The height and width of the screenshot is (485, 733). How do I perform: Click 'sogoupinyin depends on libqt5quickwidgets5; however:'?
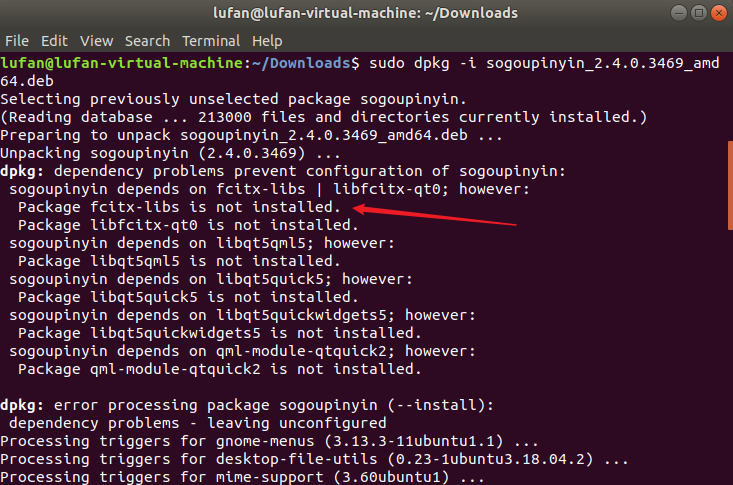[242, 315]
